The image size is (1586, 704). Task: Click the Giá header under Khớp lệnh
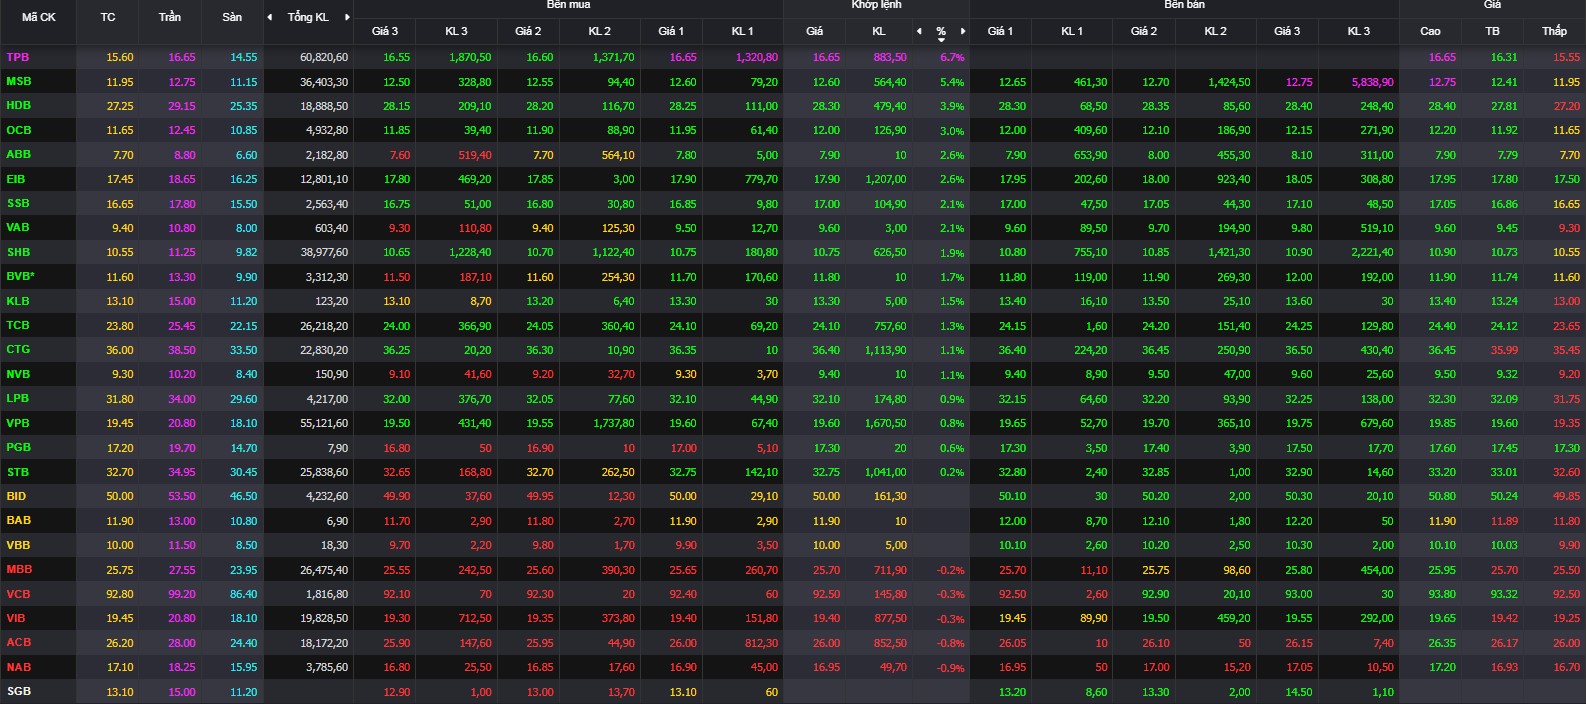(x=815, y=31)
